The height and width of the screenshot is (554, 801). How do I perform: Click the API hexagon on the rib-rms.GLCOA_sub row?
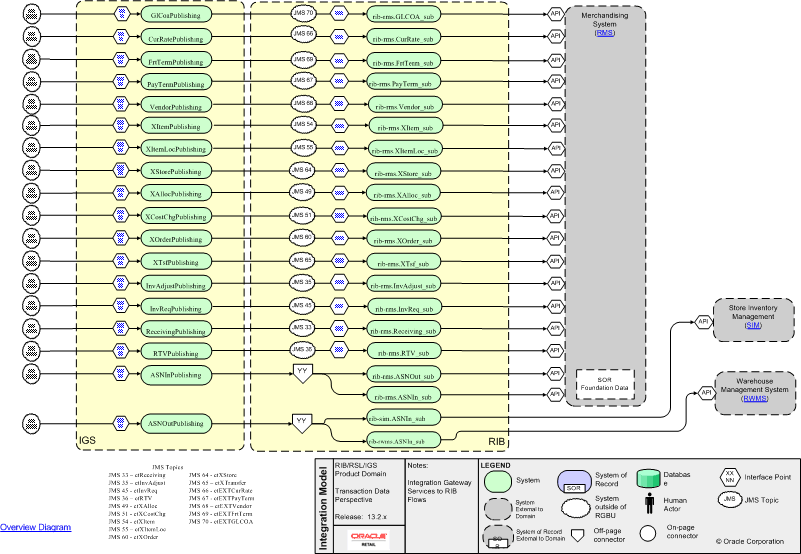point(555,14)
